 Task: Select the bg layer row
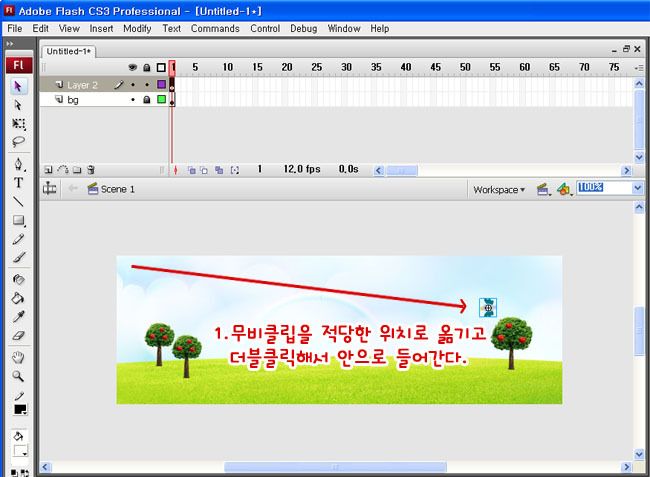point(104,100)
